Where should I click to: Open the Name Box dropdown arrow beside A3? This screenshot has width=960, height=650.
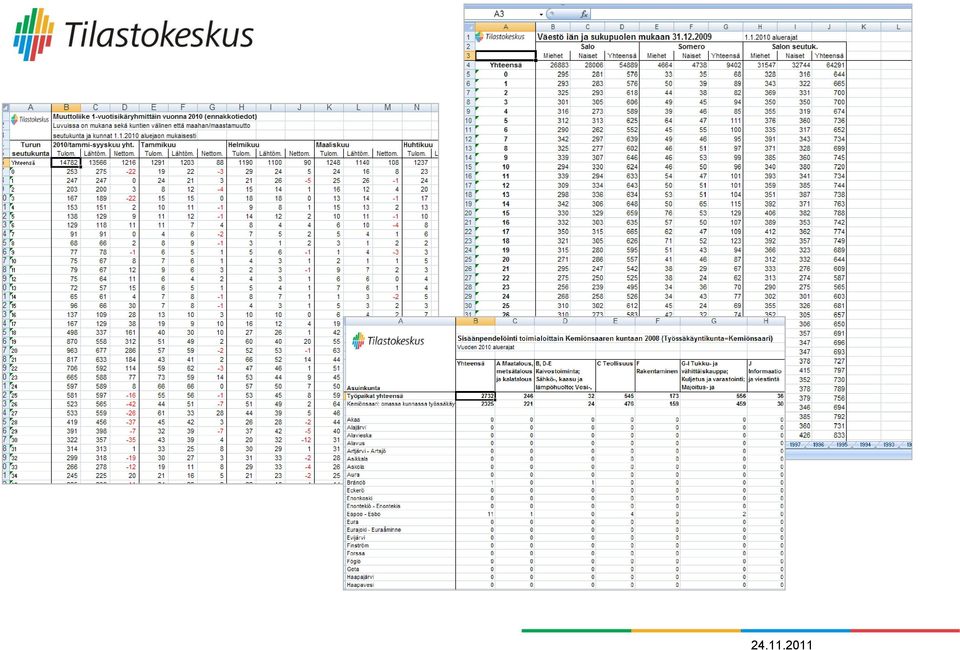541,14
